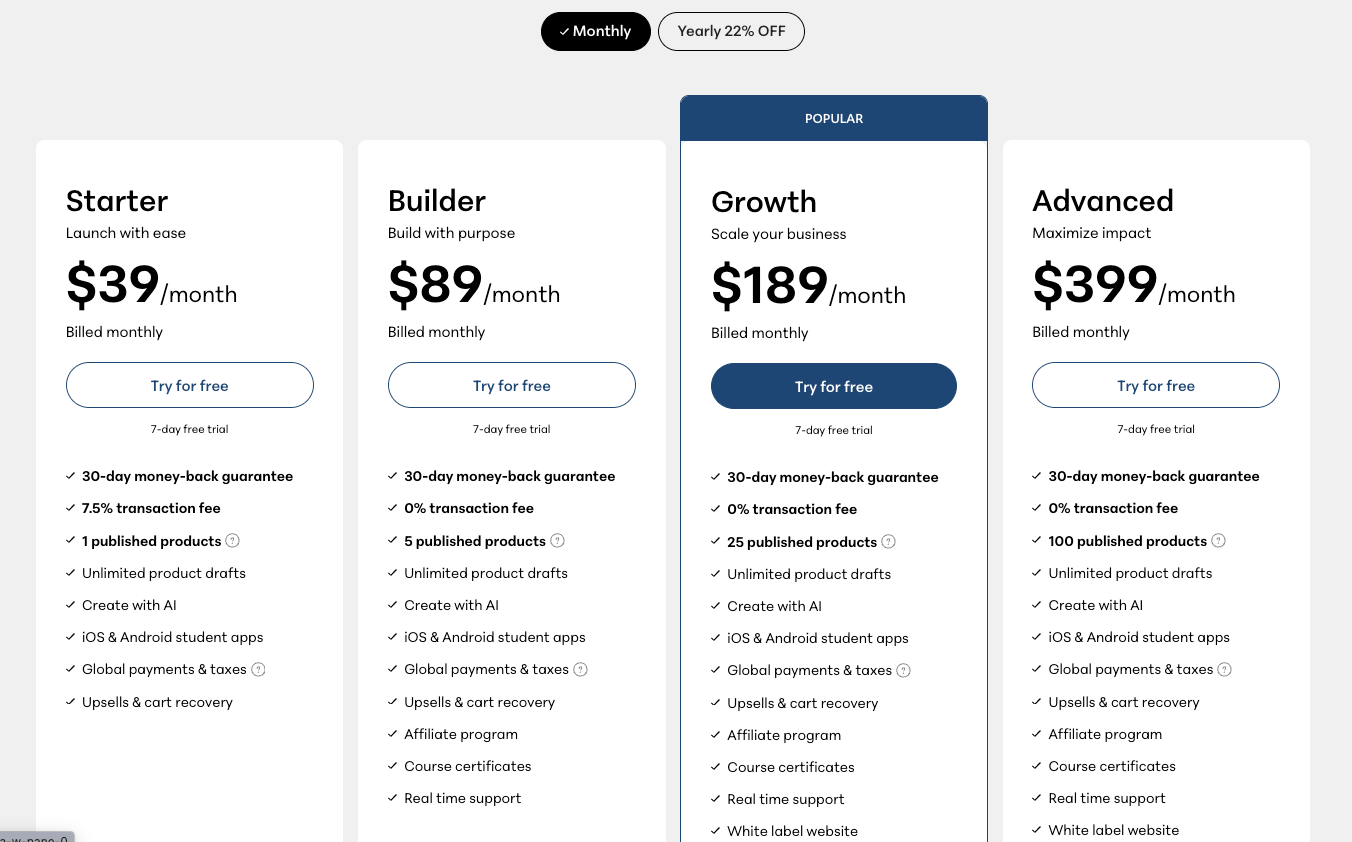Click Try for free under Builder
Viewport: 1352px width, 842px height.
[x=511, y=385]
